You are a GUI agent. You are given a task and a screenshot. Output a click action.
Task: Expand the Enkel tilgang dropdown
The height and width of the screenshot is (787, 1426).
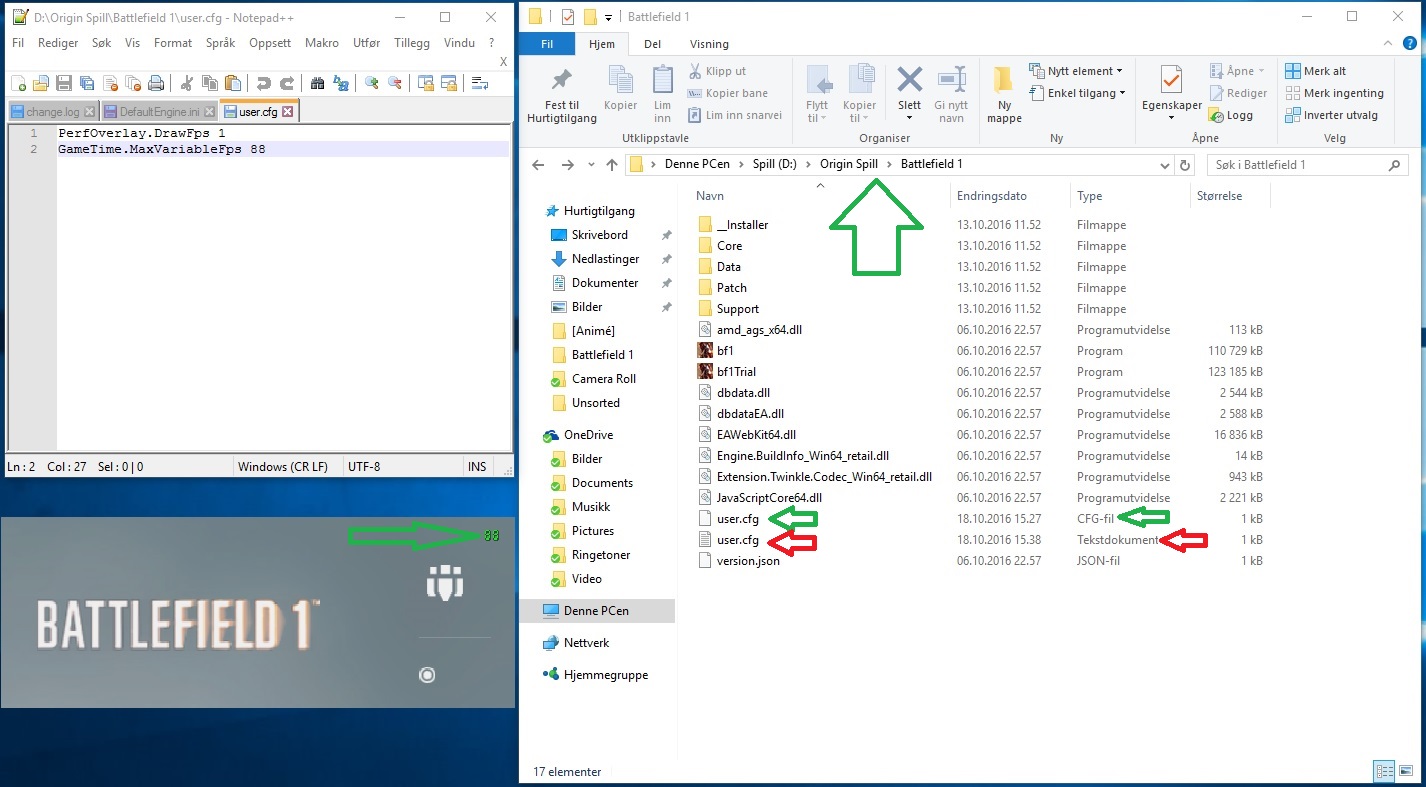[x=1123, y=93]
